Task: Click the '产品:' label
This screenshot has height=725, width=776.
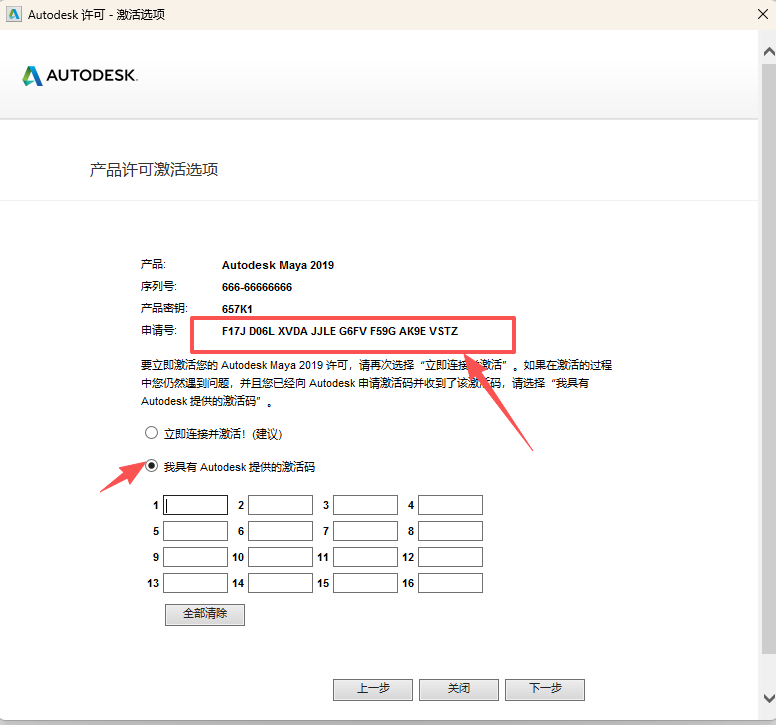Action: [153, 264]
